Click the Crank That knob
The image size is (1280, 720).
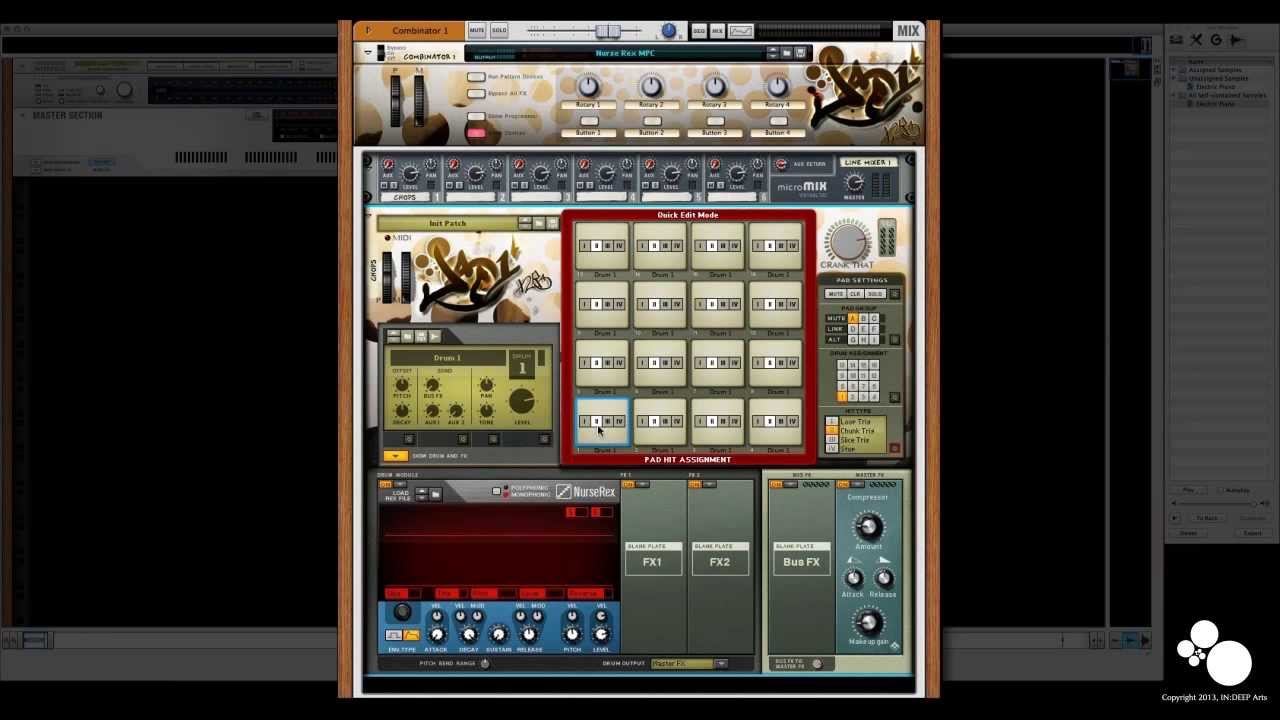pos(847,241)
